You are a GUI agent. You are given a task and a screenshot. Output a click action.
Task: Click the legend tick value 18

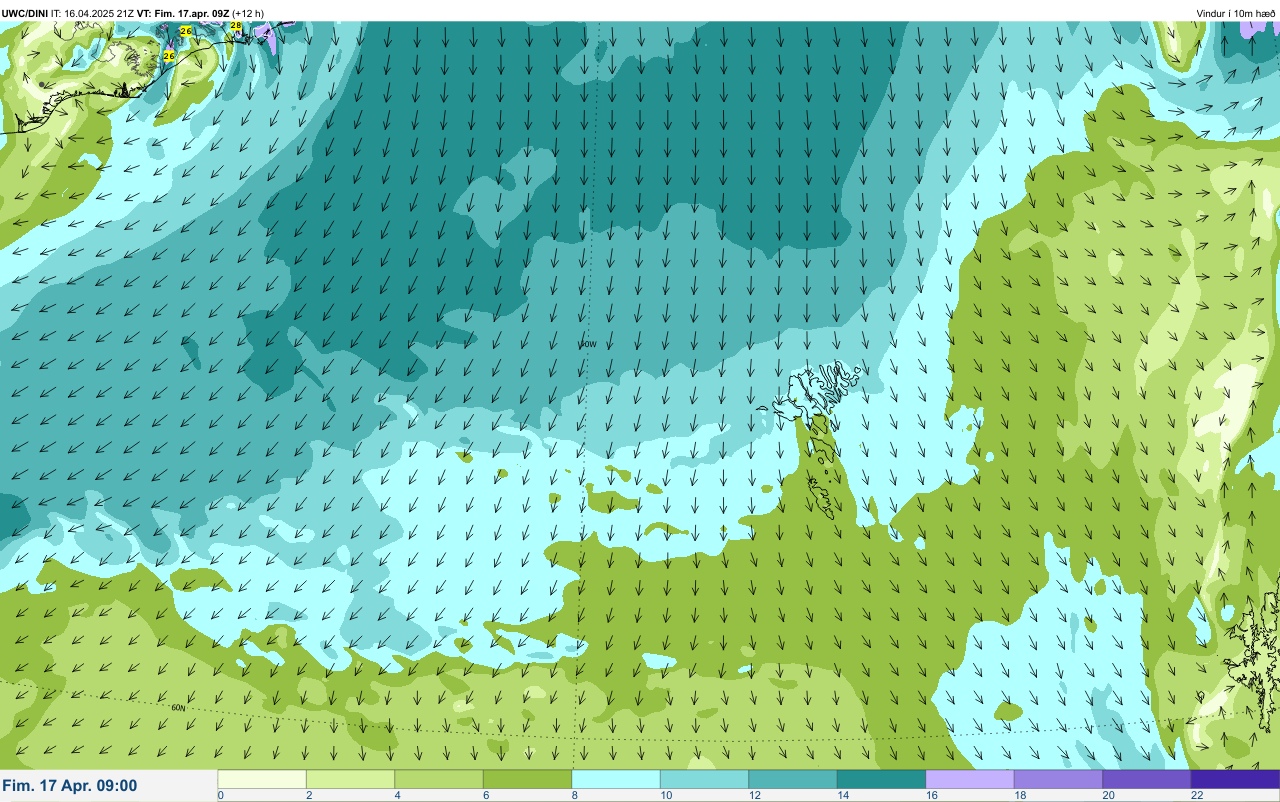(1019, 796)
